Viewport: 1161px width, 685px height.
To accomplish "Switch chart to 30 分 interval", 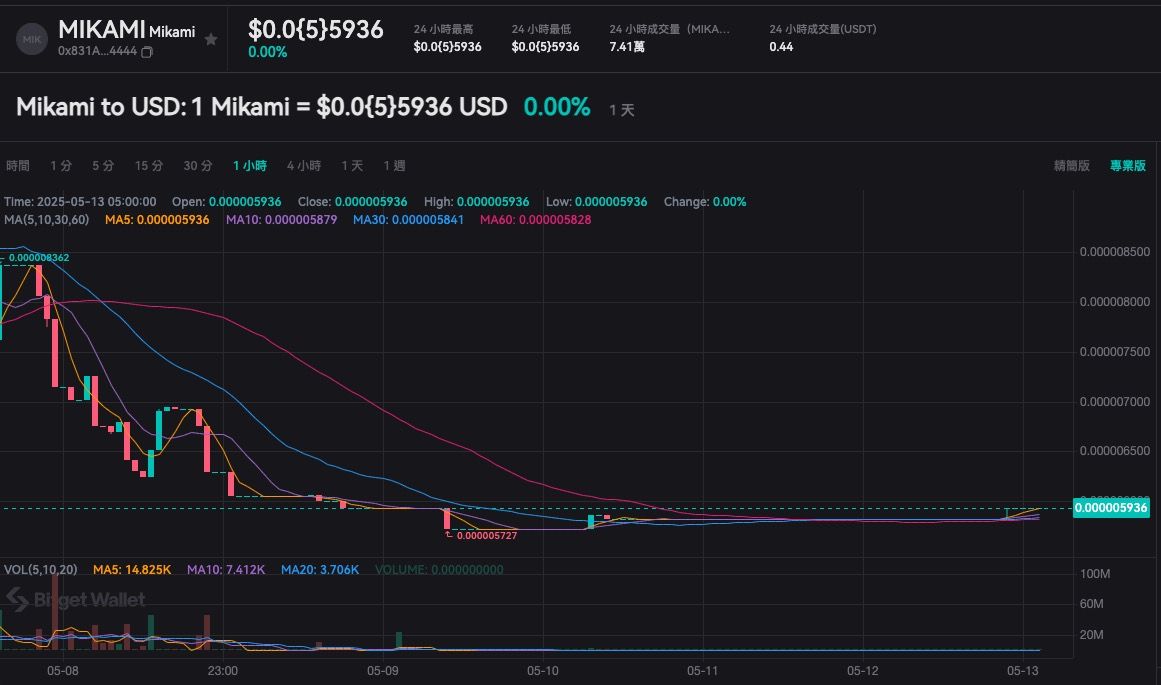I will (x=198, y=166).
